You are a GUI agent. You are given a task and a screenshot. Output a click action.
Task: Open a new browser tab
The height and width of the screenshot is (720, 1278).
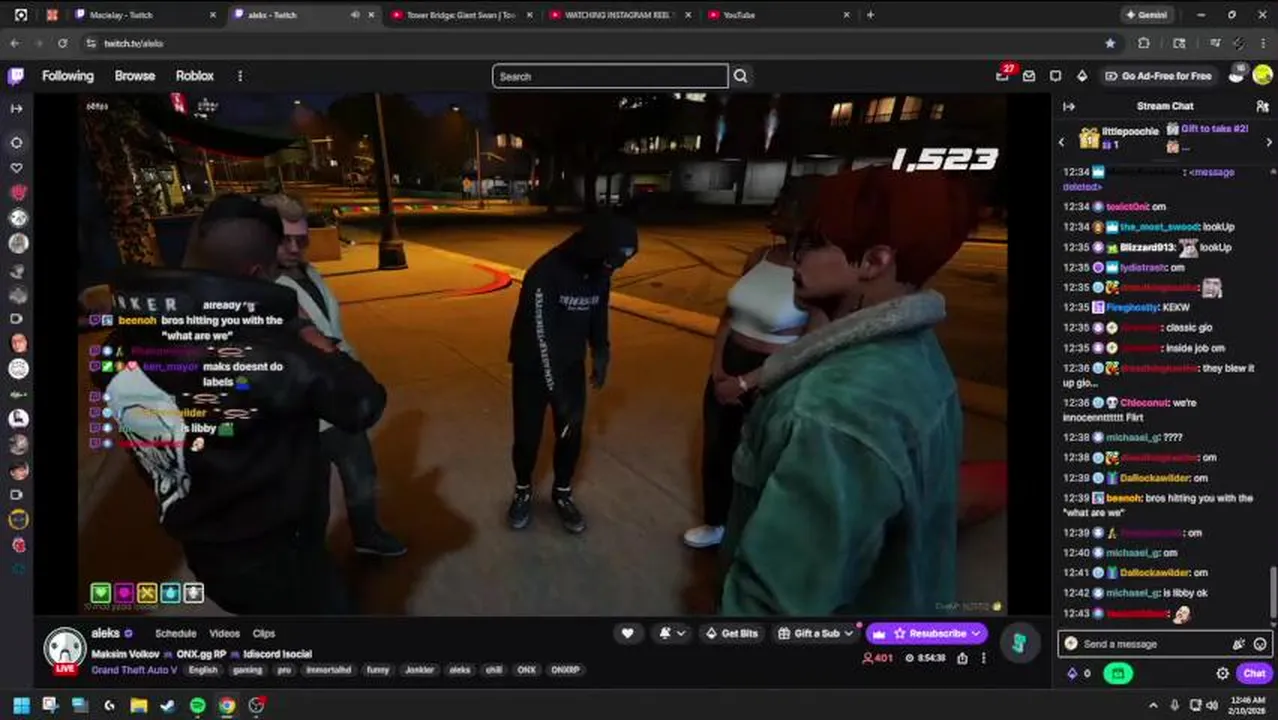870,15
